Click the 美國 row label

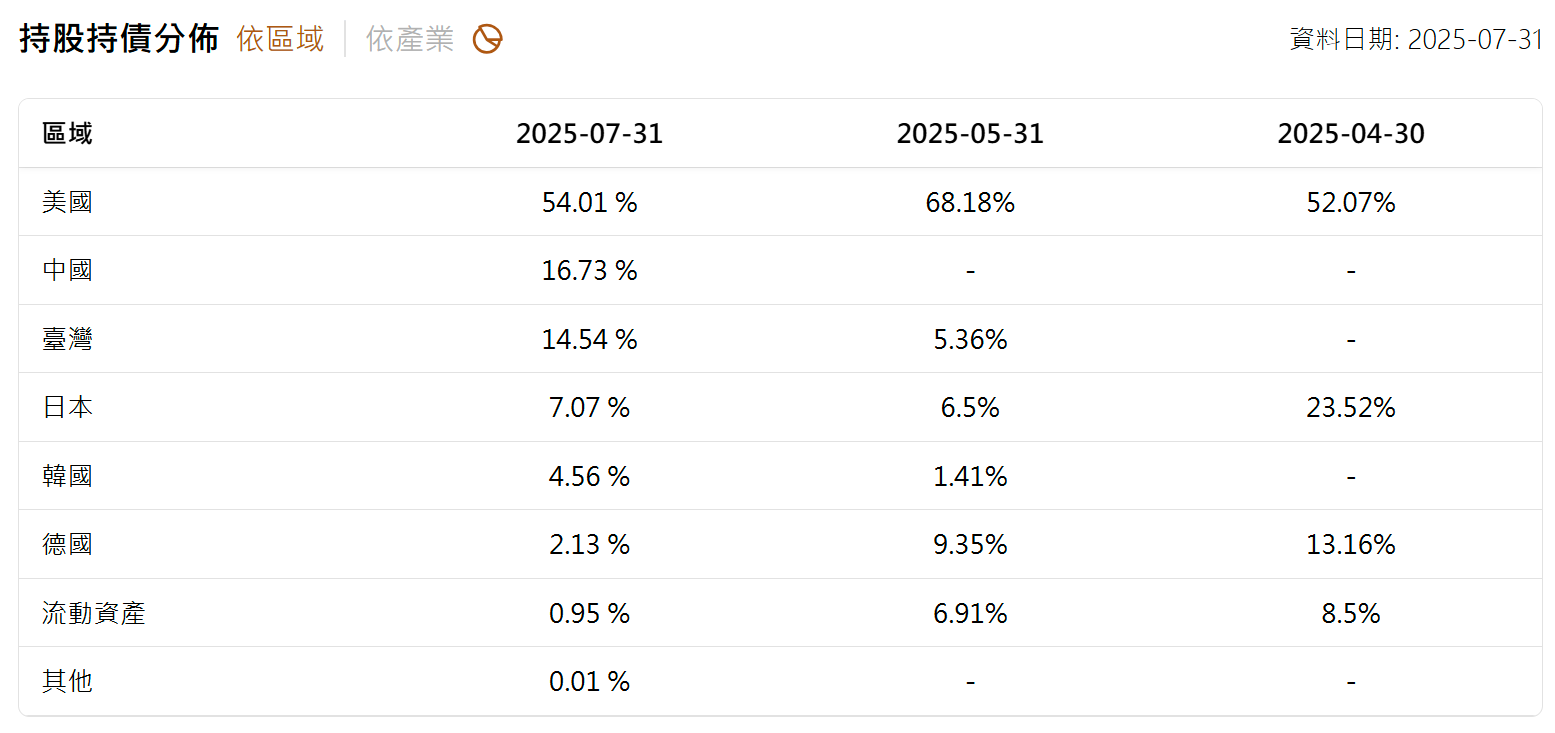point(68,203)
